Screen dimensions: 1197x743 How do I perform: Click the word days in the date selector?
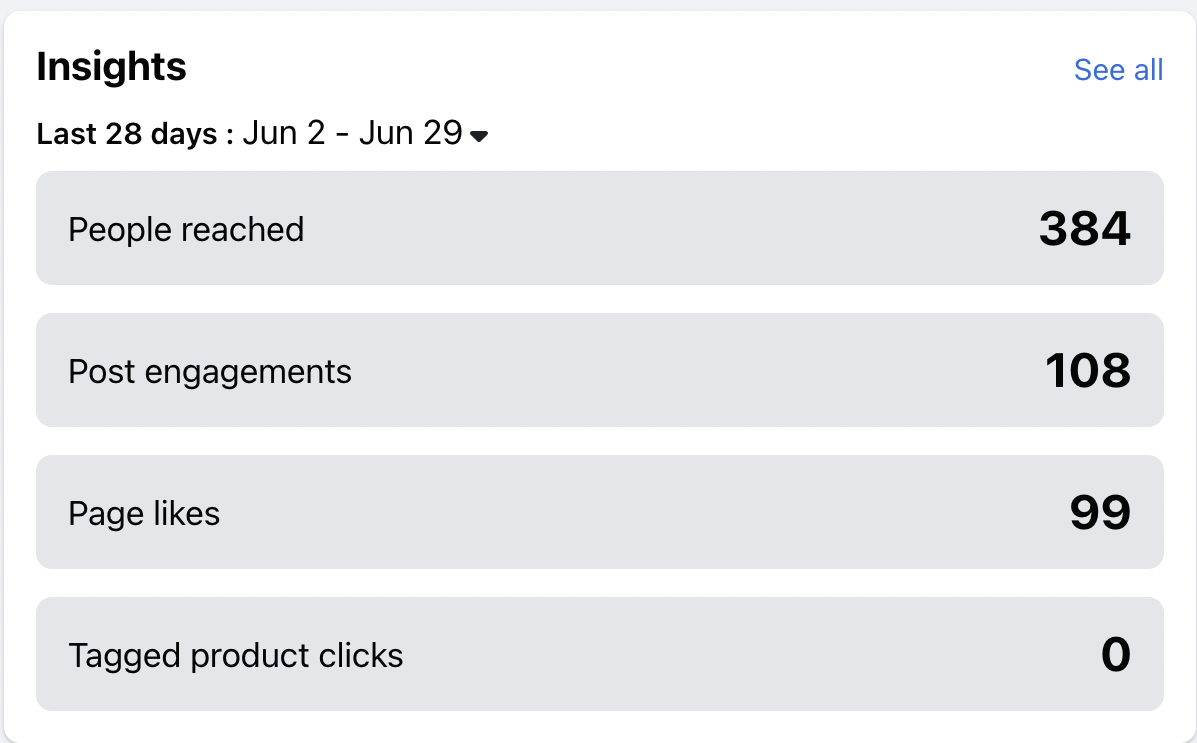coord(185,134)
